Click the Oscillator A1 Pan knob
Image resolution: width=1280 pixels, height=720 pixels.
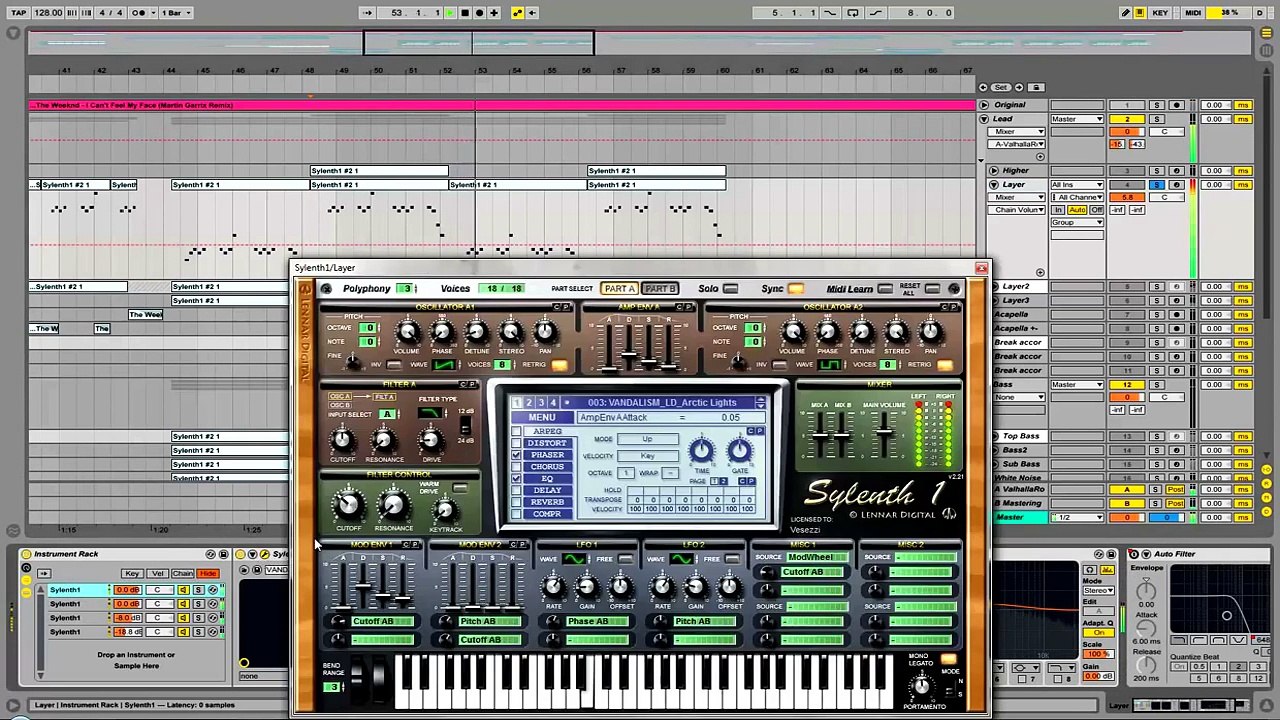tap(545, 333)
